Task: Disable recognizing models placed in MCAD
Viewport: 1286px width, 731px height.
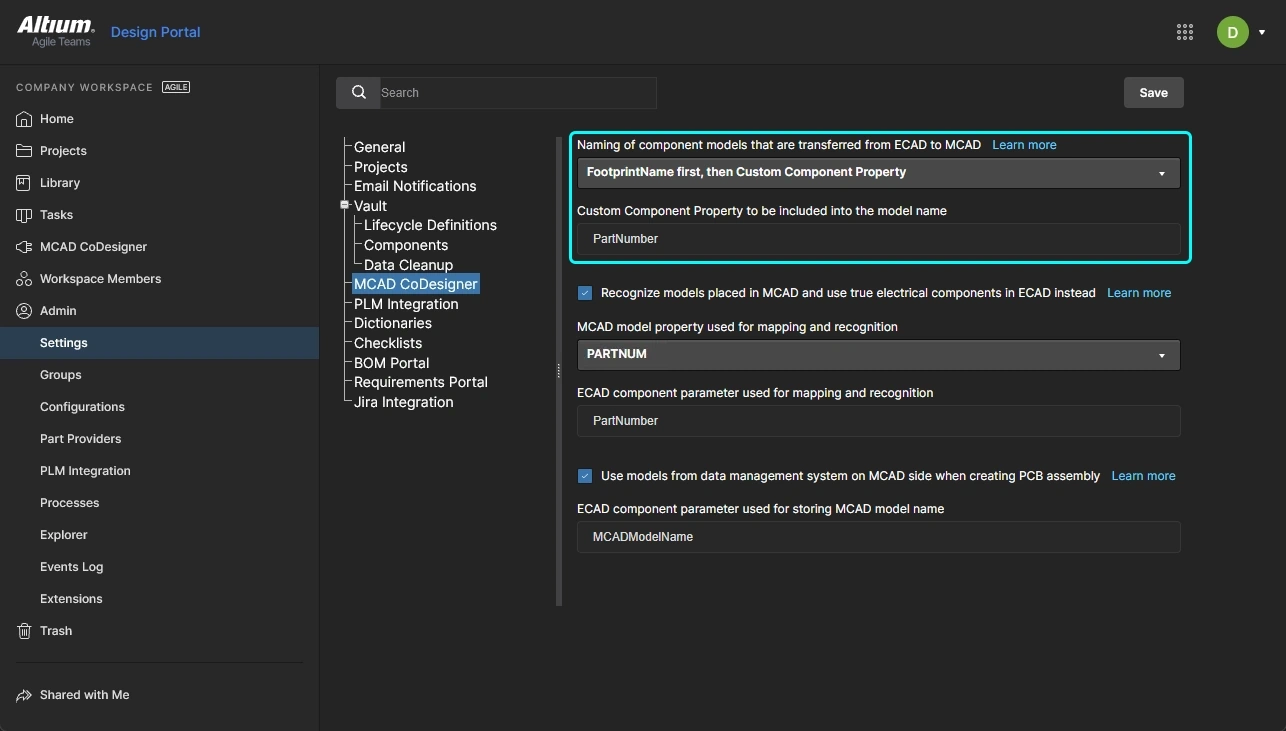Action: coord(585,293)
